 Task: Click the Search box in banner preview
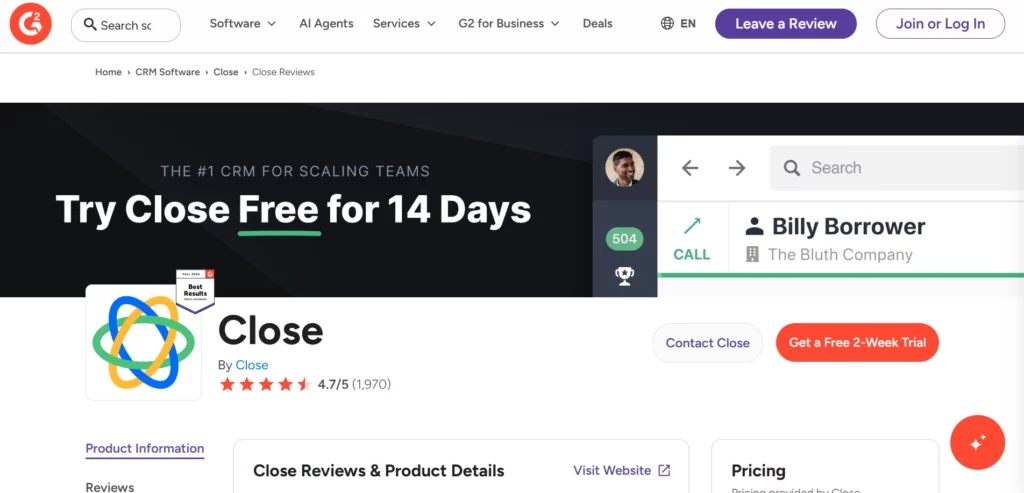click(x=897, y=168)
